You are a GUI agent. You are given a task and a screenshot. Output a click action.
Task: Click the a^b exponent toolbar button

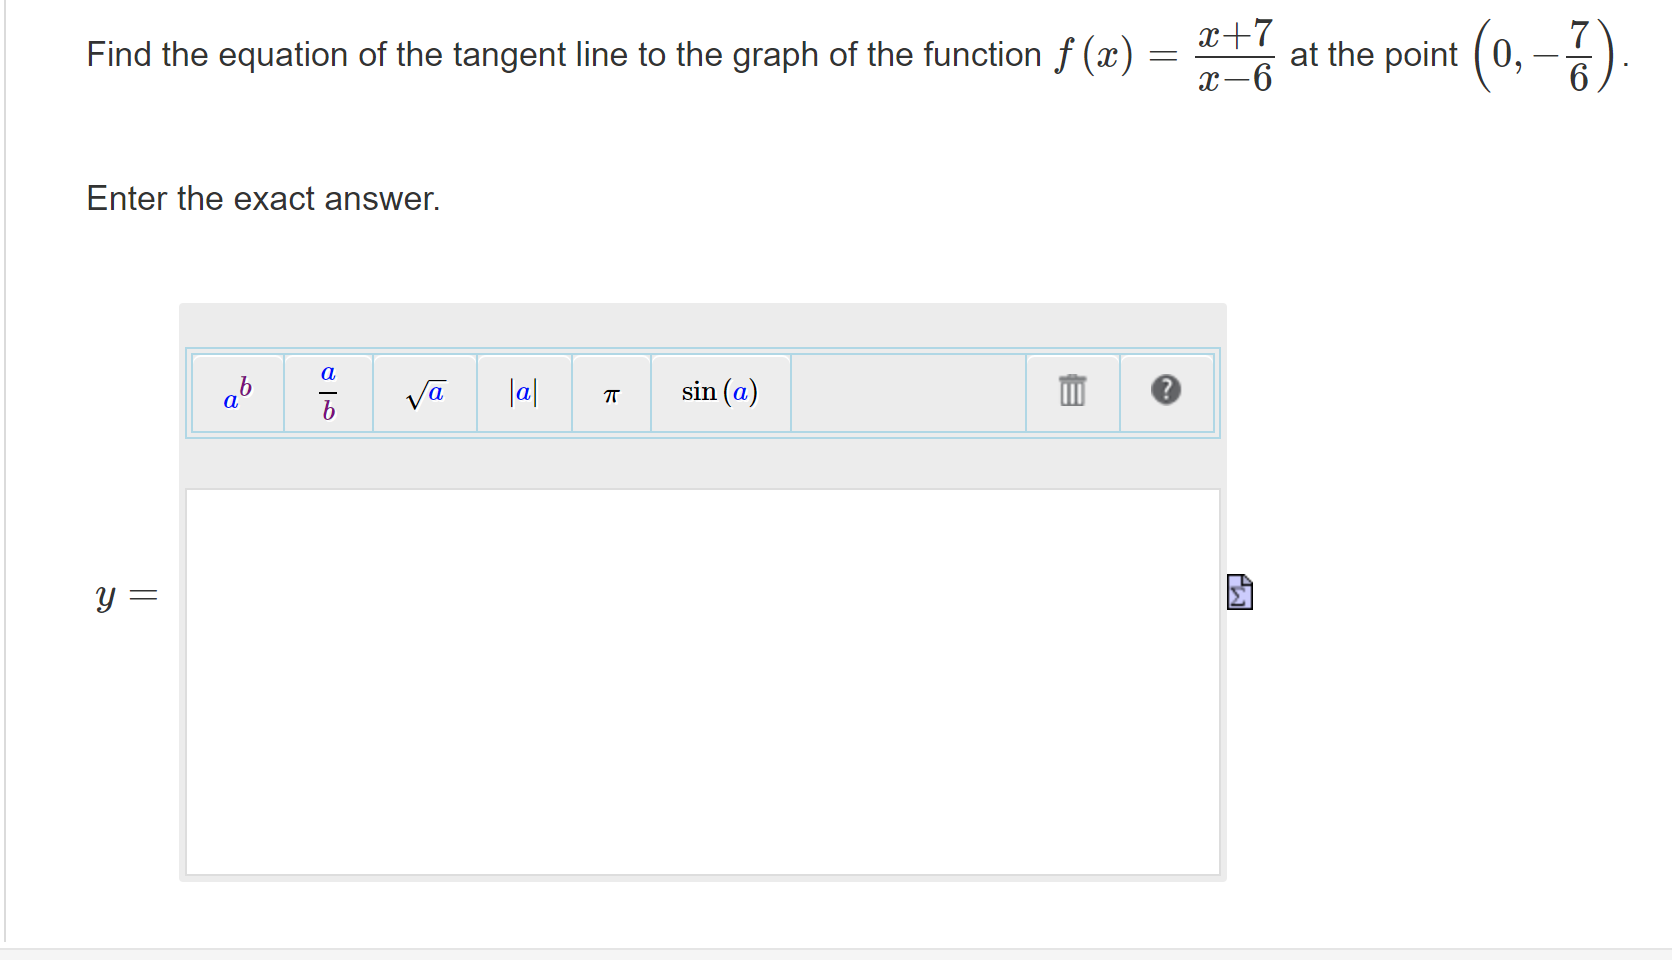(237, 393)
